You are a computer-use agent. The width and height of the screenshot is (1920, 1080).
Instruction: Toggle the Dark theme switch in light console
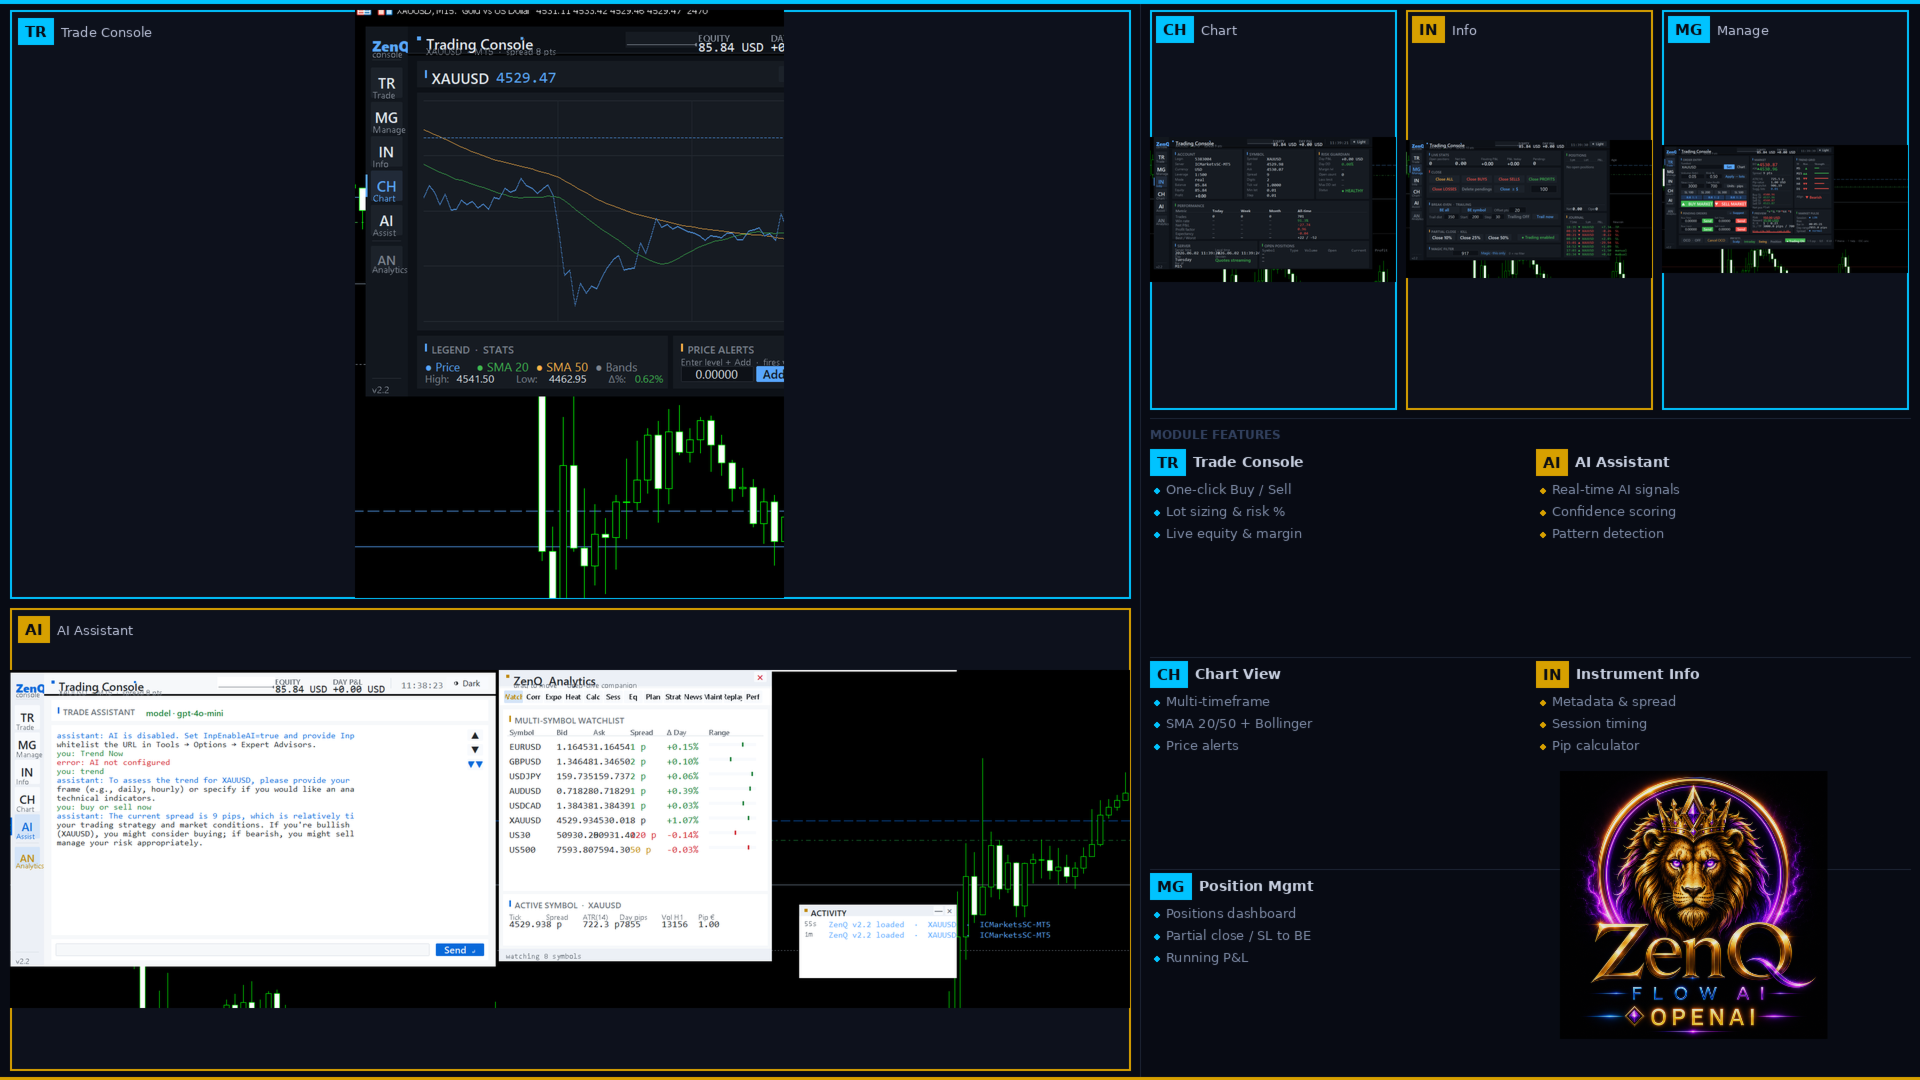tap(467, 684)
